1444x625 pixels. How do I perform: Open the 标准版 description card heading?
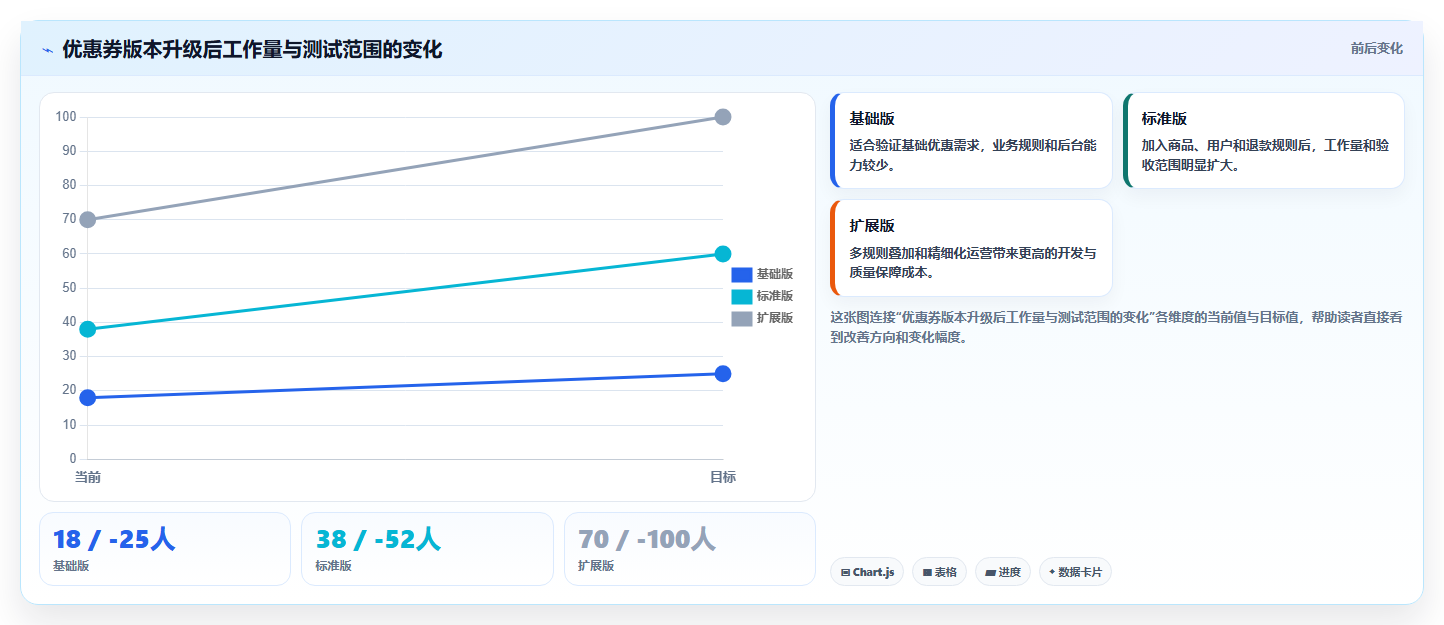click(x=1164, y=119)
